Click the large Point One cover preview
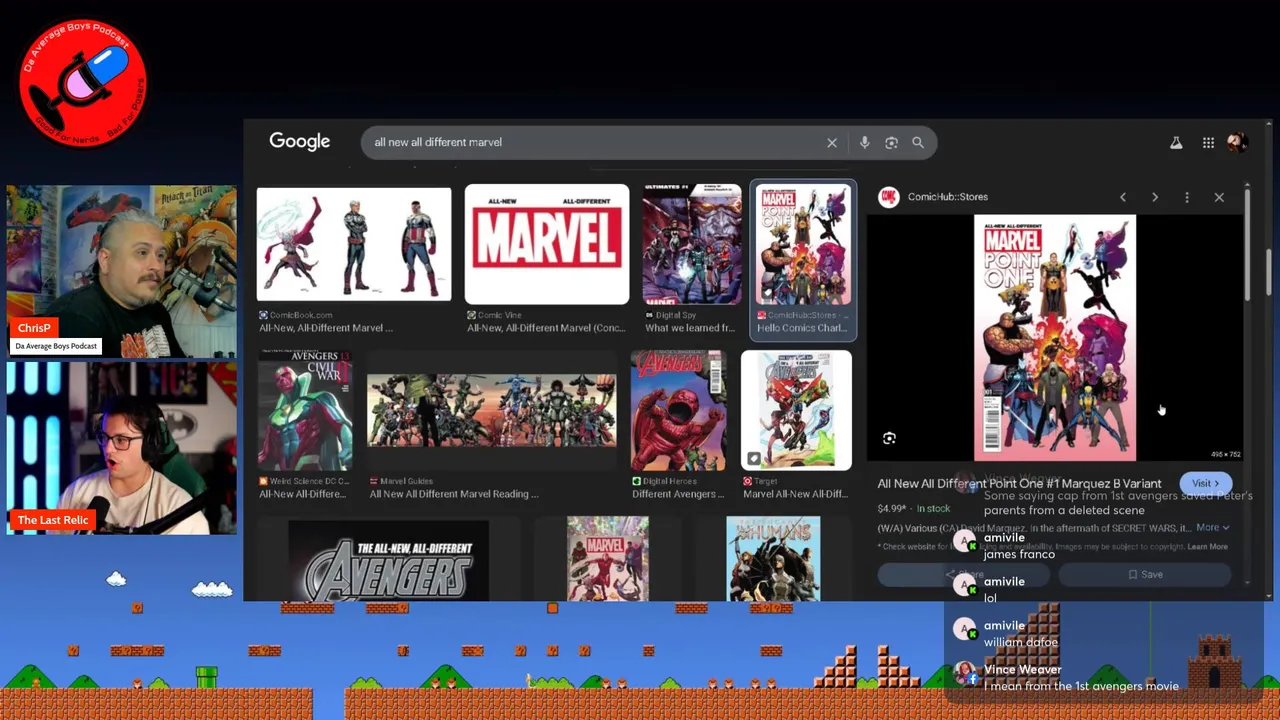 point(1055,338)
